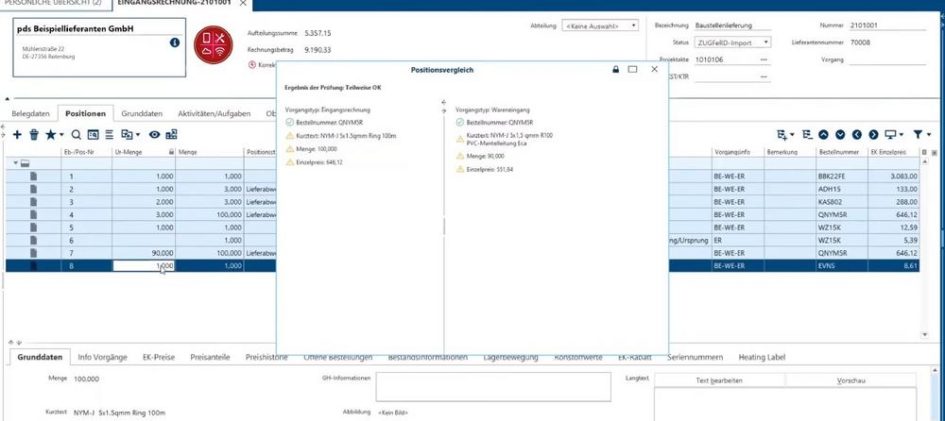This screenshot has width=945, height=421.
Task: Click the round right-arrow navigation icon
Action: [x=873, y=135]
